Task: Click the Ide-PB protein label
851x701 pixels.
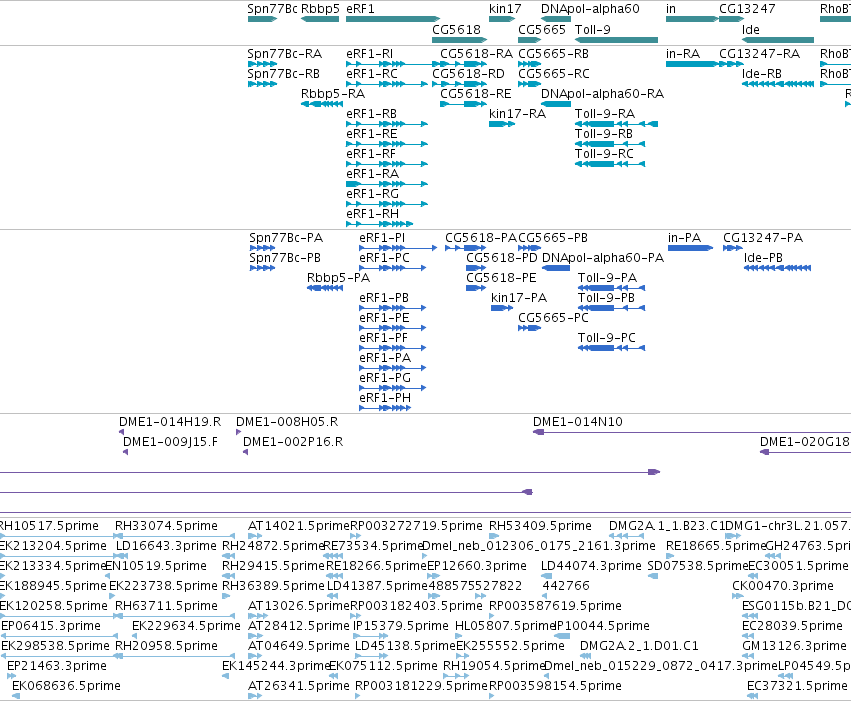Action: (763, 258)
